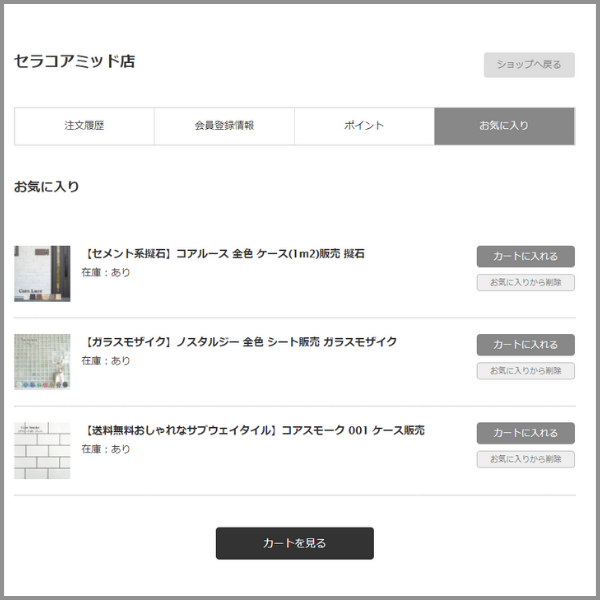Remove コアルース 擬石 from favorites

pyautogui.click(x=525, y=283)
